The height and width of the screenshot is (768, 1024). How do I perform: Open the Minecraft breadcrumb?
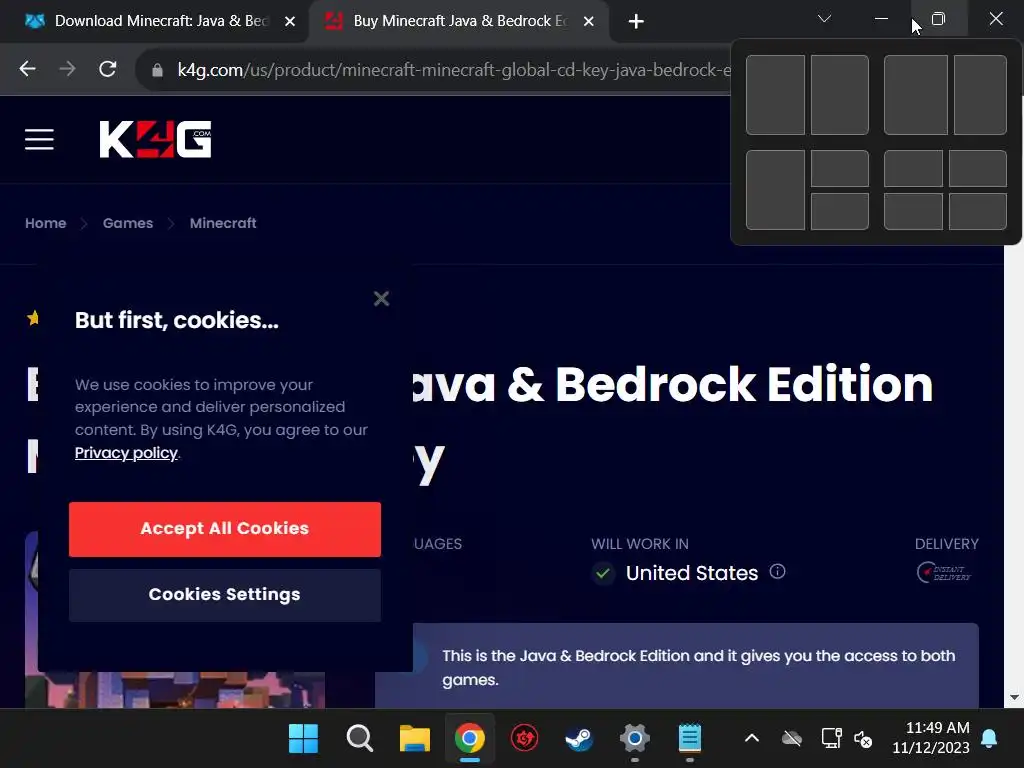pyautogui.click(x=223, y=223)
